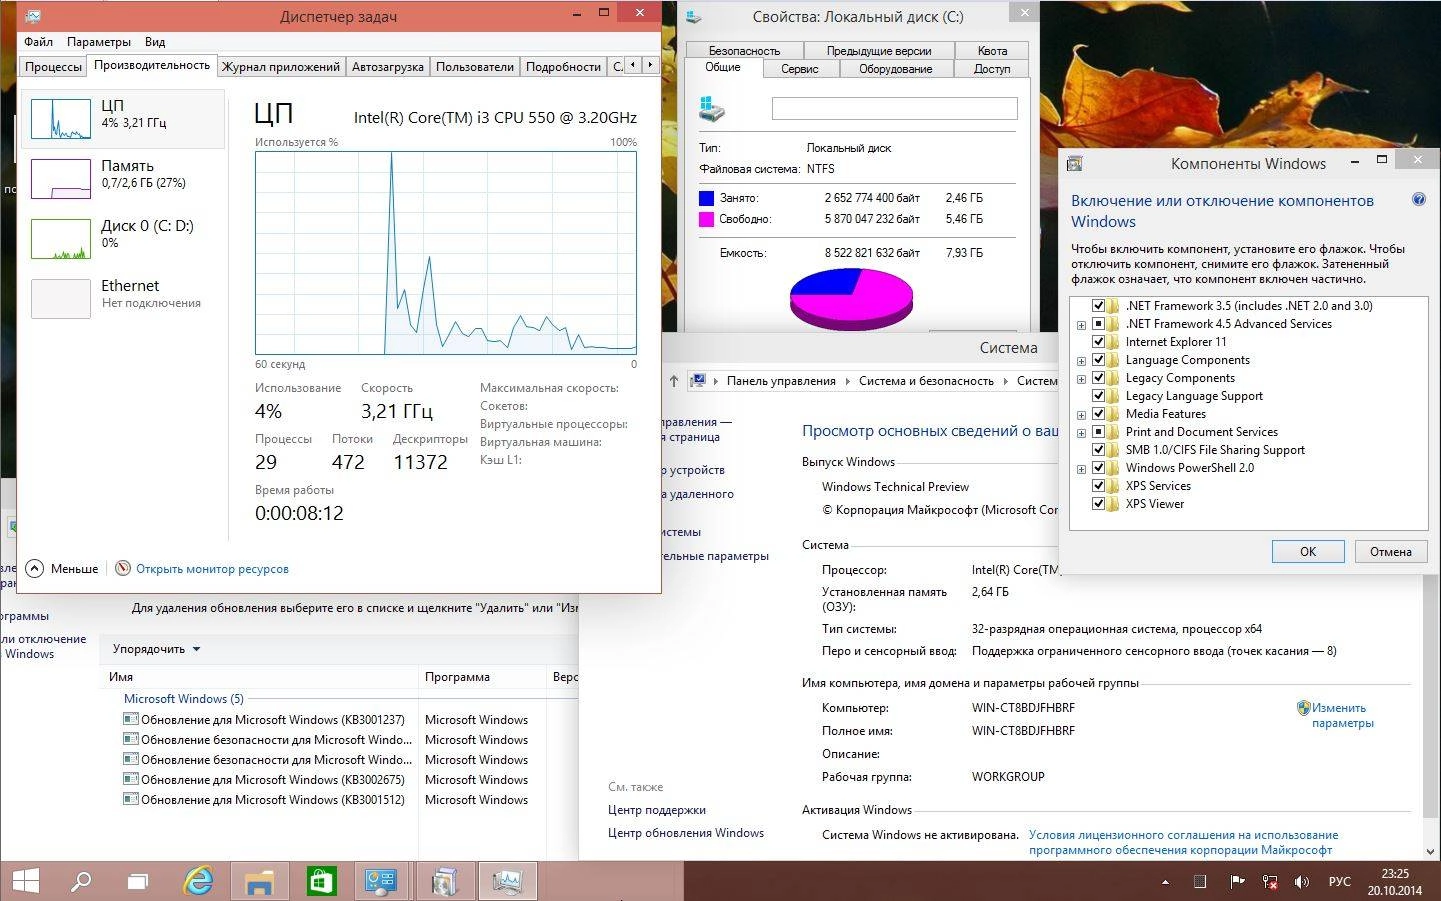1441x901 pixels.
Task: Open Windows Store from the taskbar
Action: [321, 881]
